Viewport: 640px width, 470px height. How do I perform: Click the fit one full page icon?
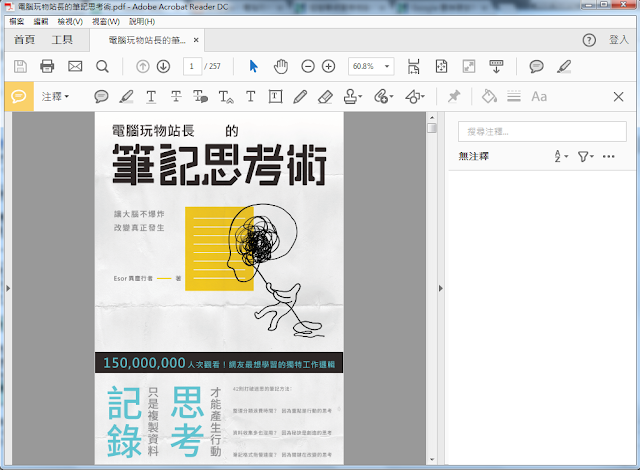click(441, 66)
